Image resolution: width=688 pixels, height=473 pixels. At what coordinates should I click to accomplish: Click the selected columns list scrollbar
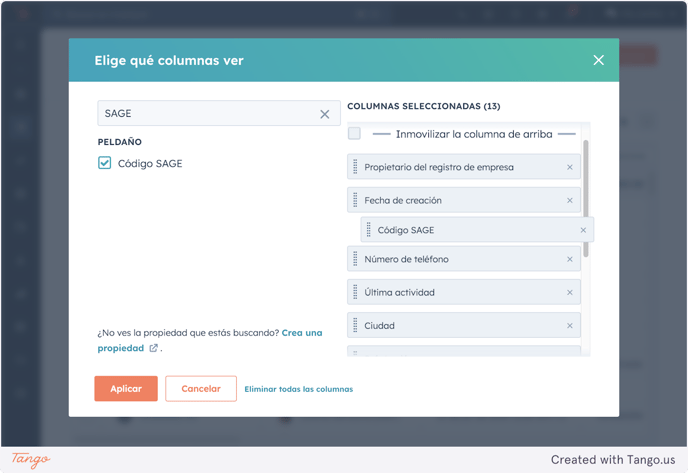585,198
